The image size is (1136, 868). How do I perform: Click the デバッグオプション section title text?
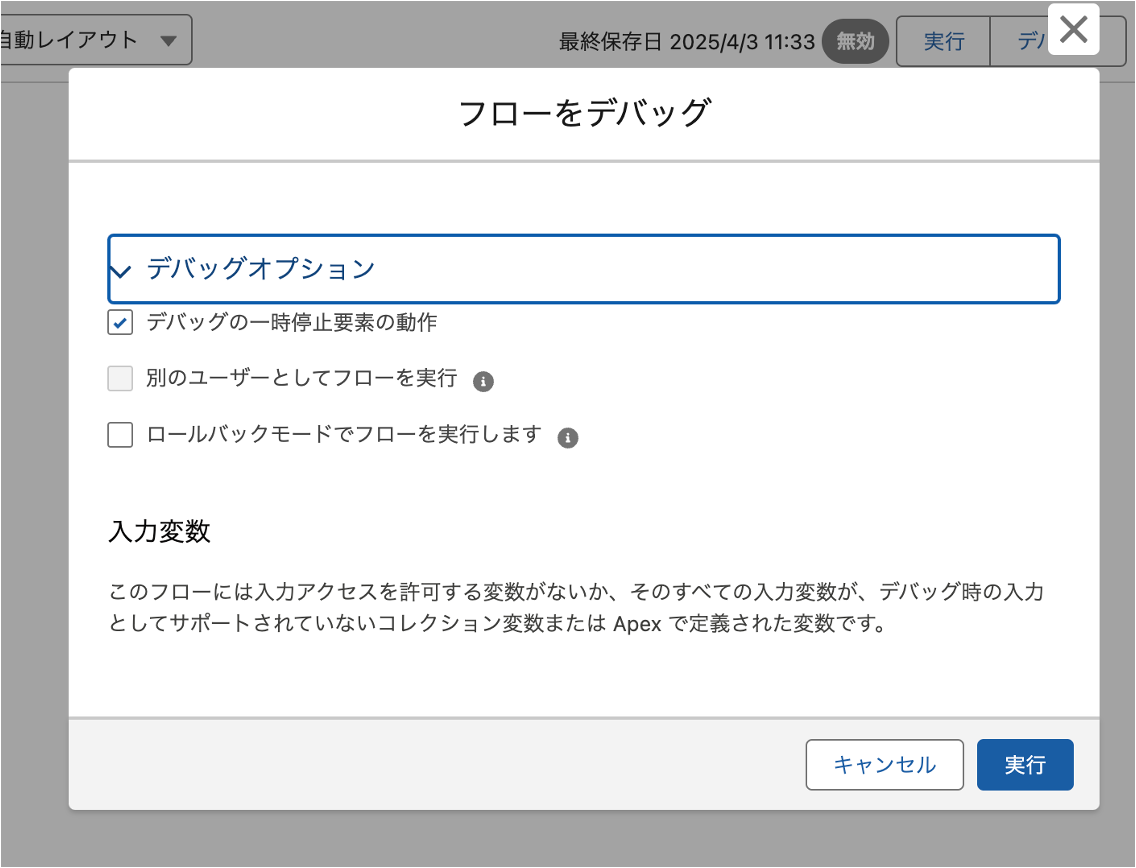(260, 268)
